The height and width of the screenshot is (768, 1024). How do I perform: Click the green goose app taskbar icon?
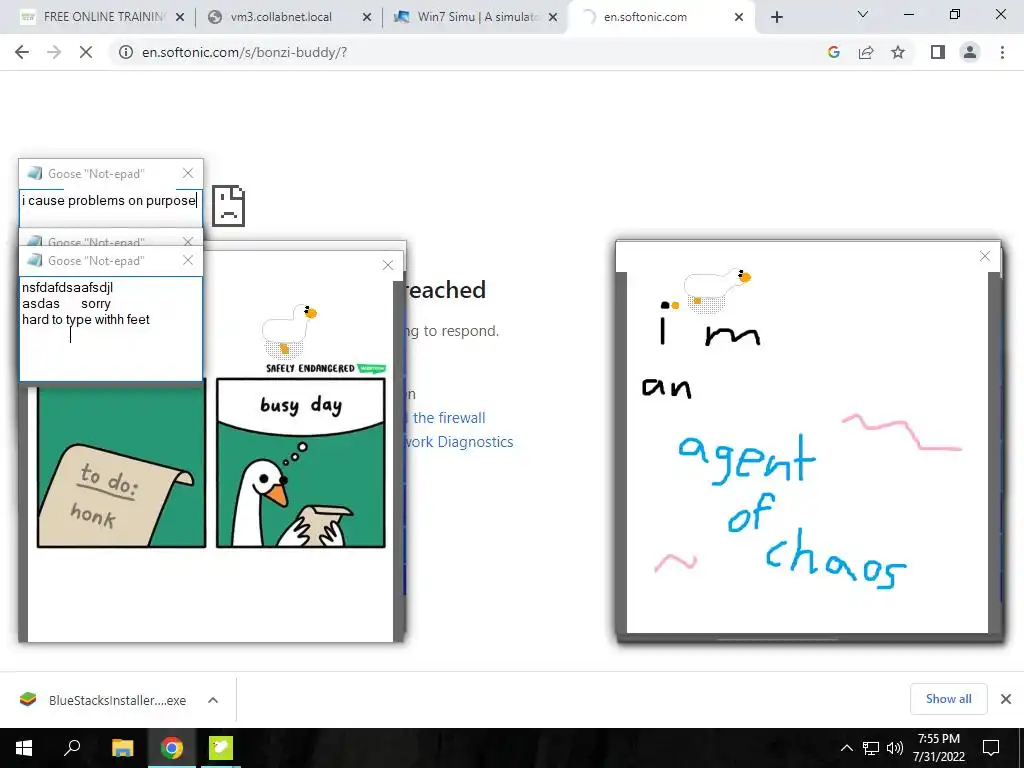click(x=221, y=748)
